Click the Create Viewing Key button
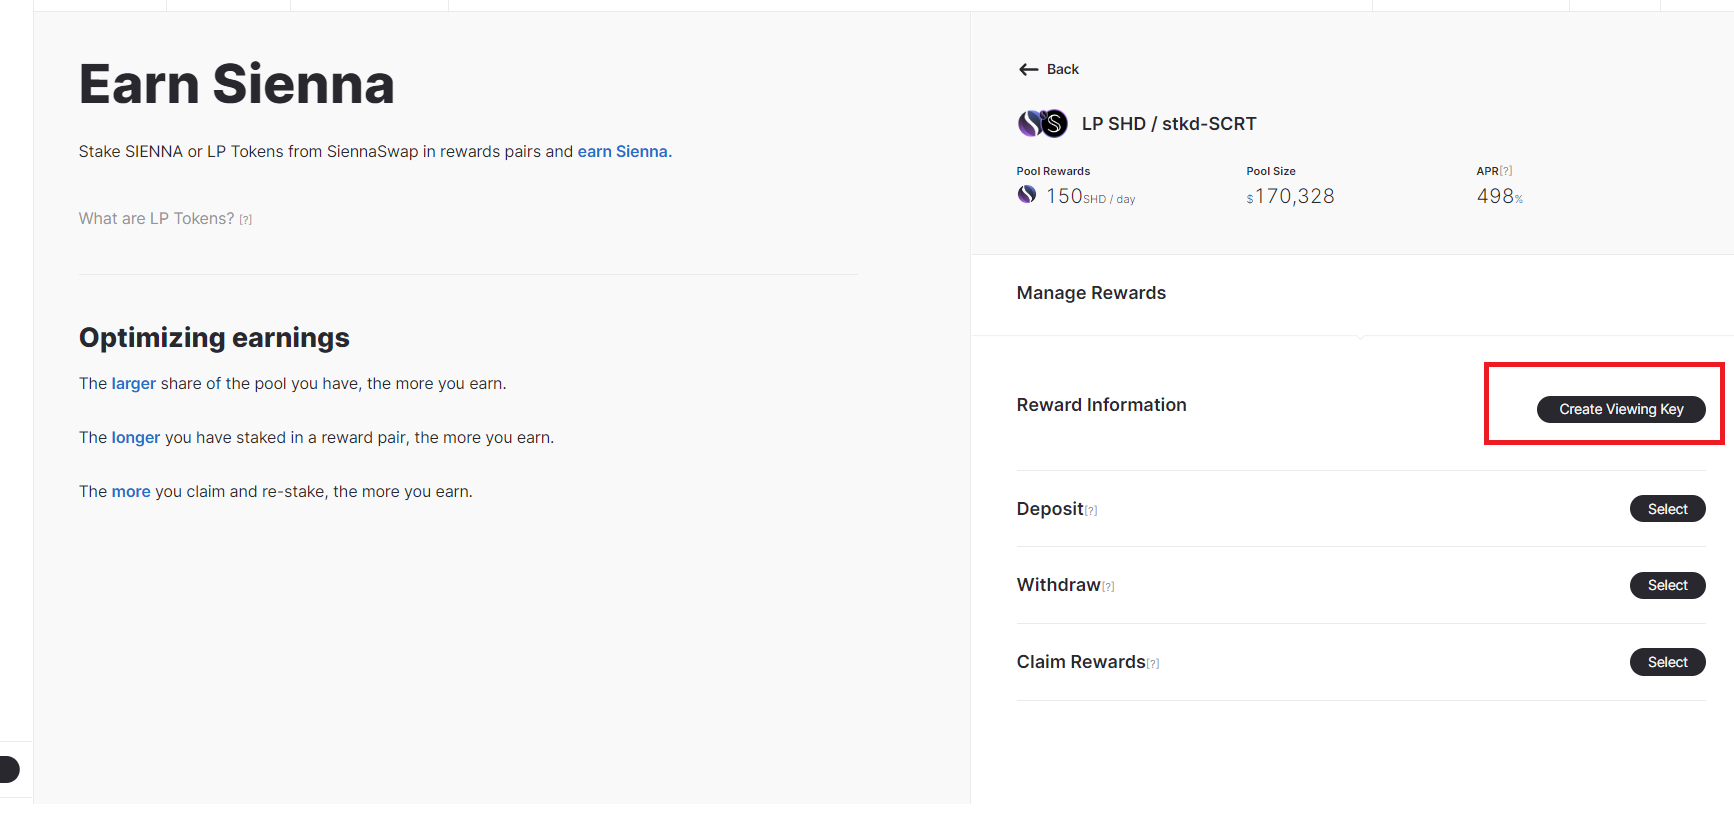1734x822 pixels. coord(1621,409)
